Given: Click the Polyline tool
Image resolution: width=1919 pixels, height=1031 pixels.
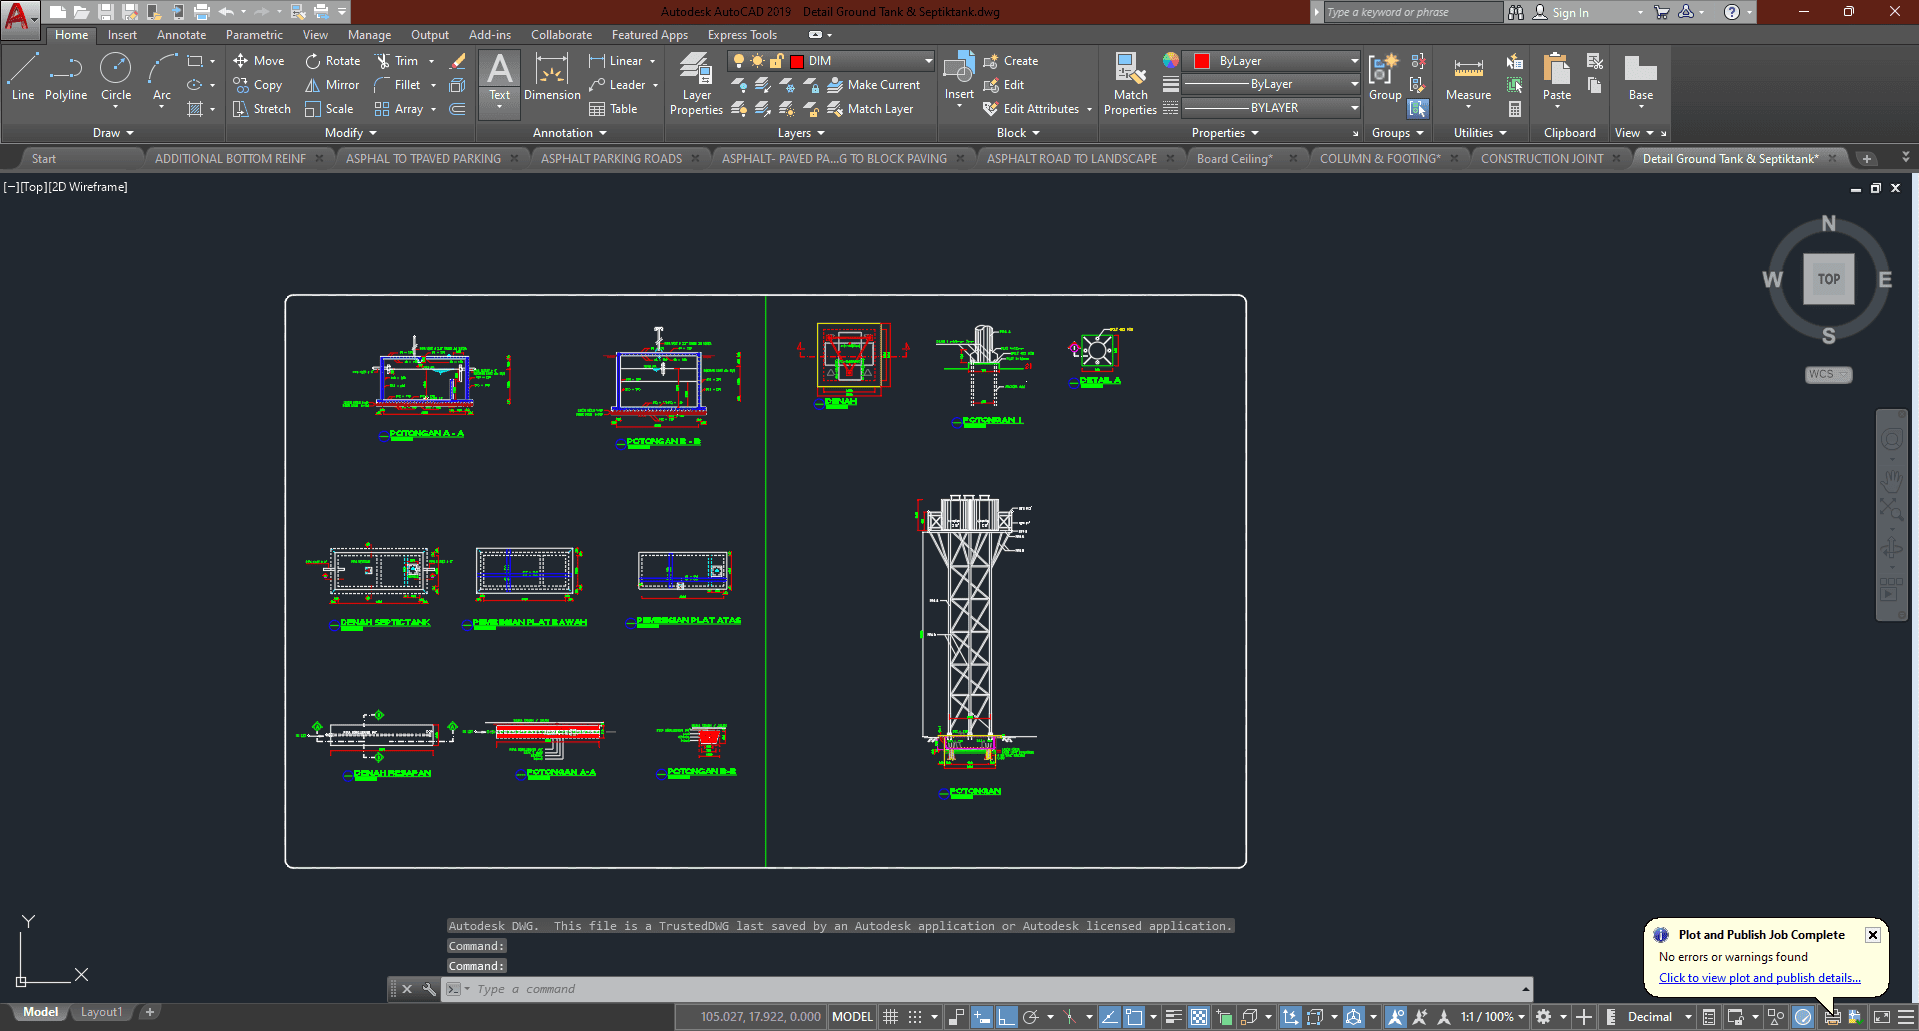Looking at the screenshot, I should click(x=66, y=77).
